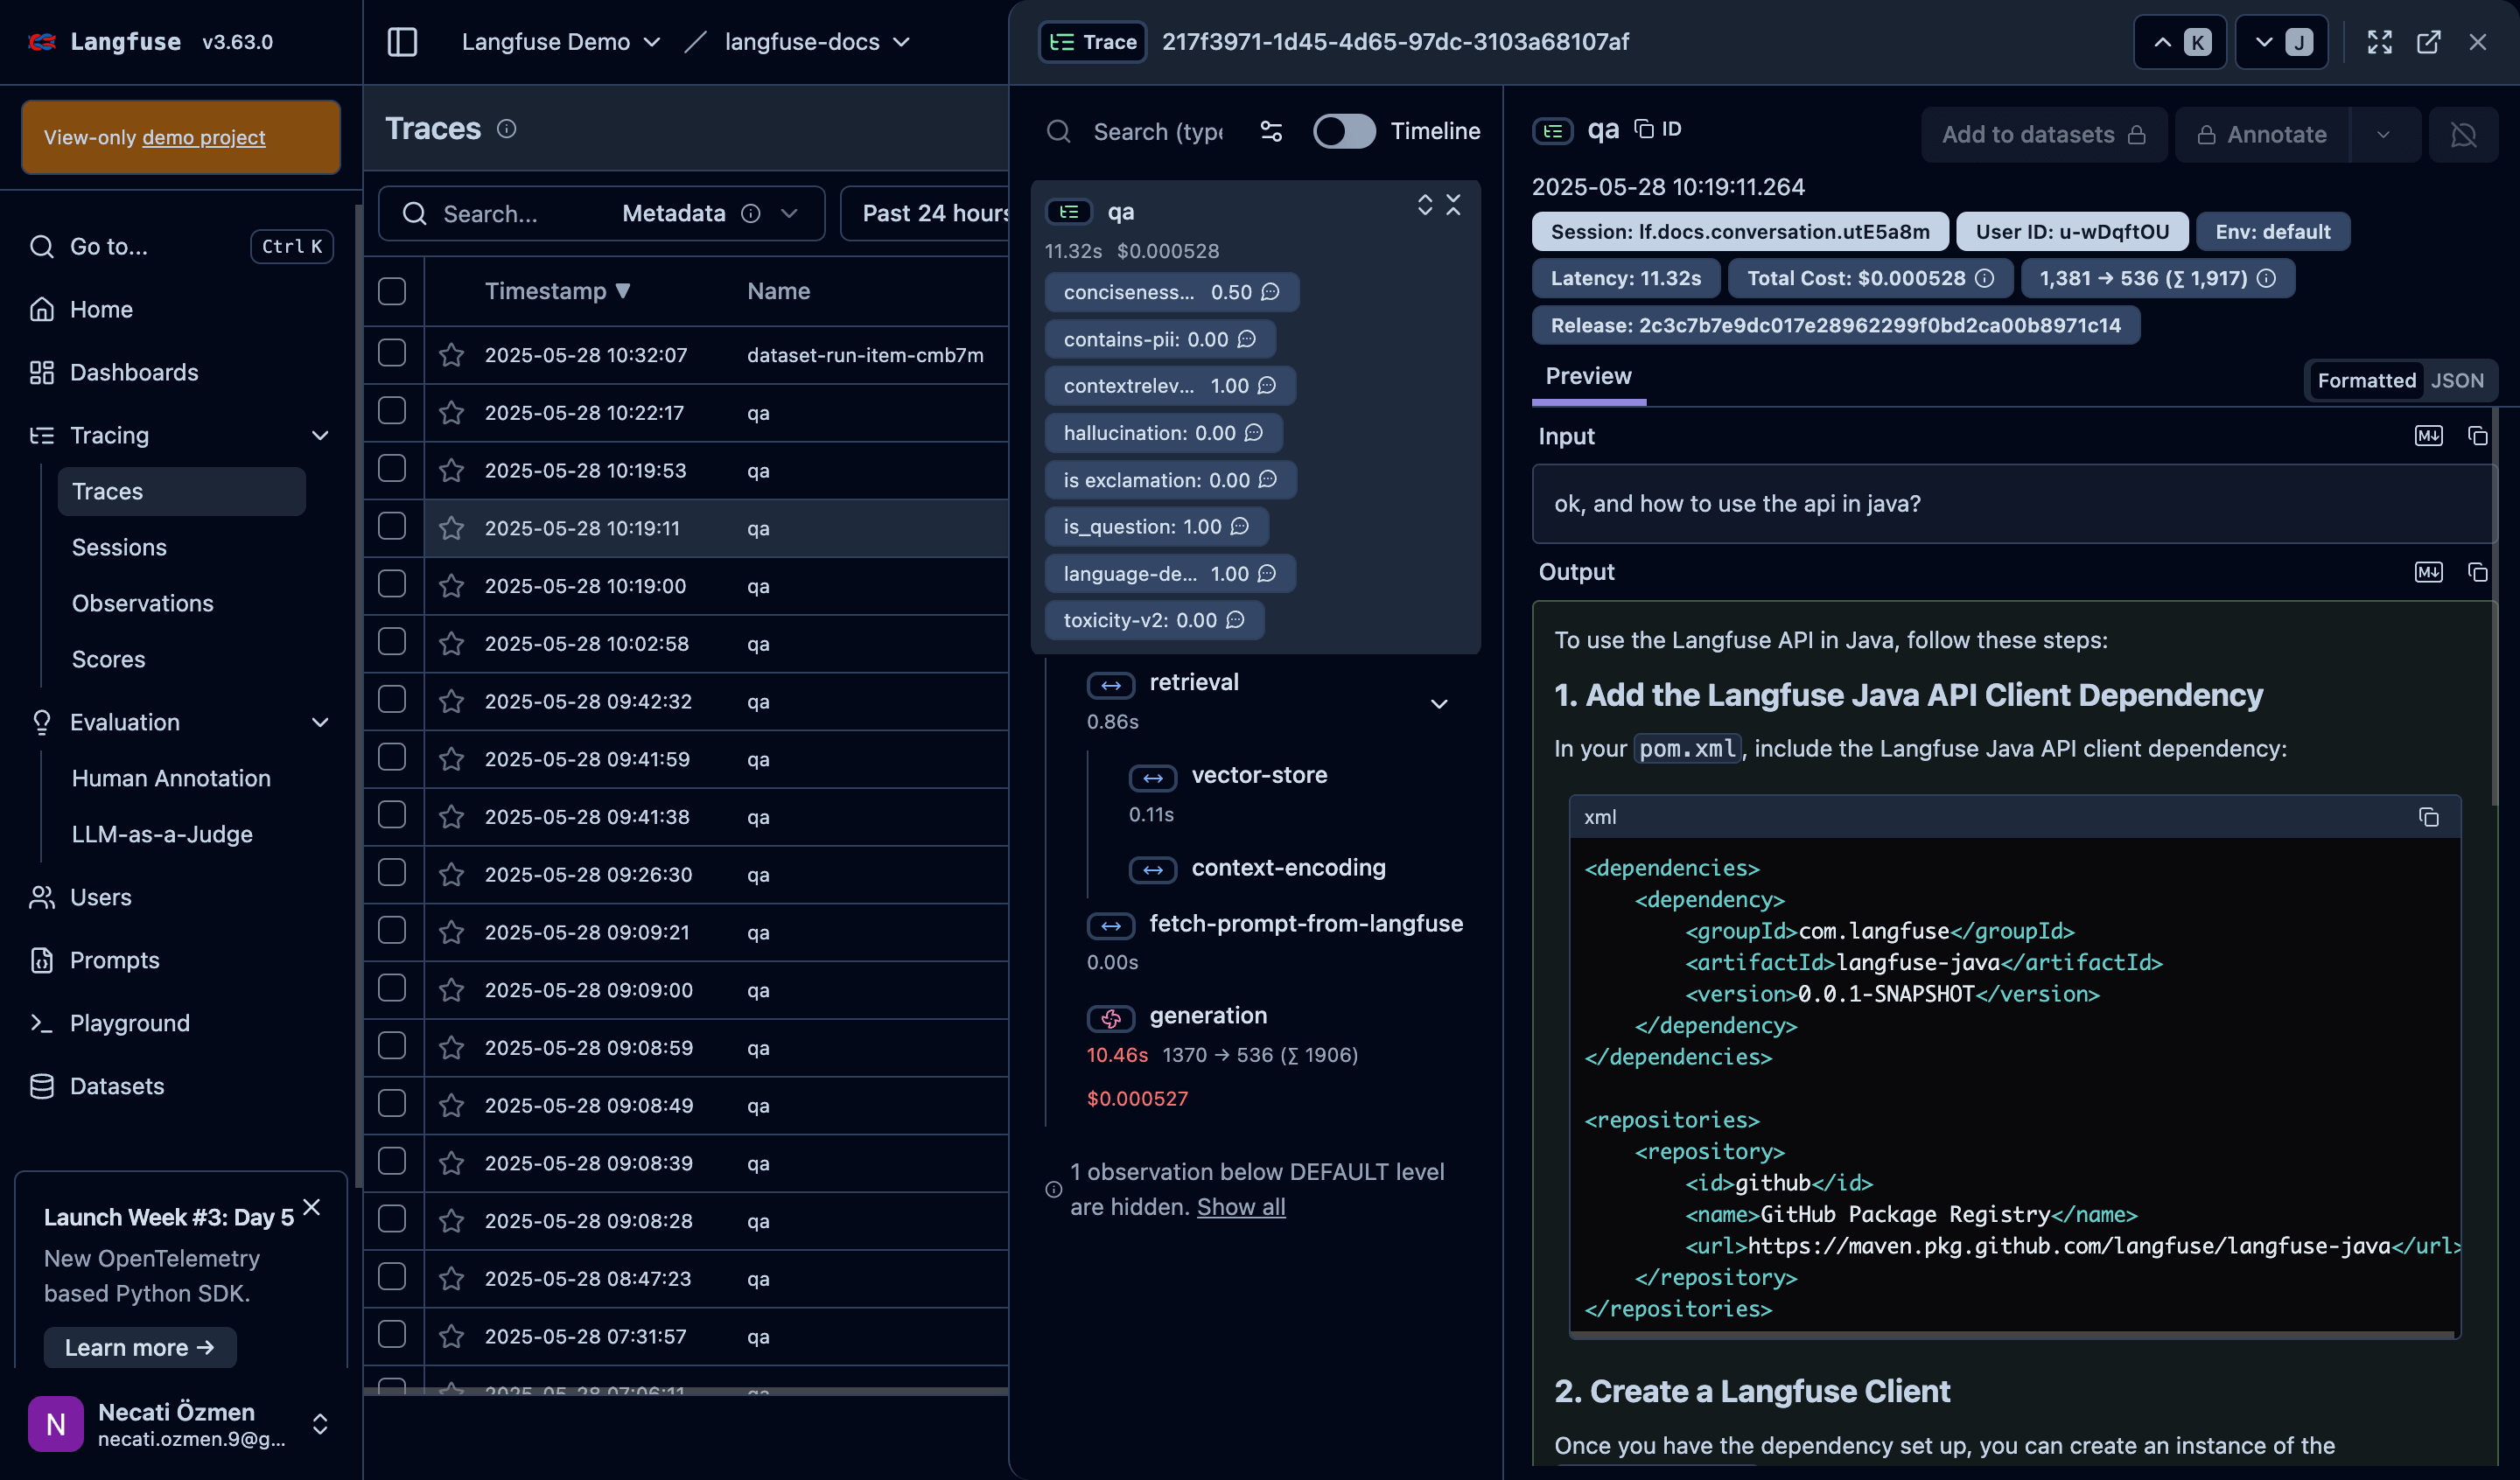The image size is (2520, 1480).
Task: Click the Learn more button
Action: (140, 1347)
